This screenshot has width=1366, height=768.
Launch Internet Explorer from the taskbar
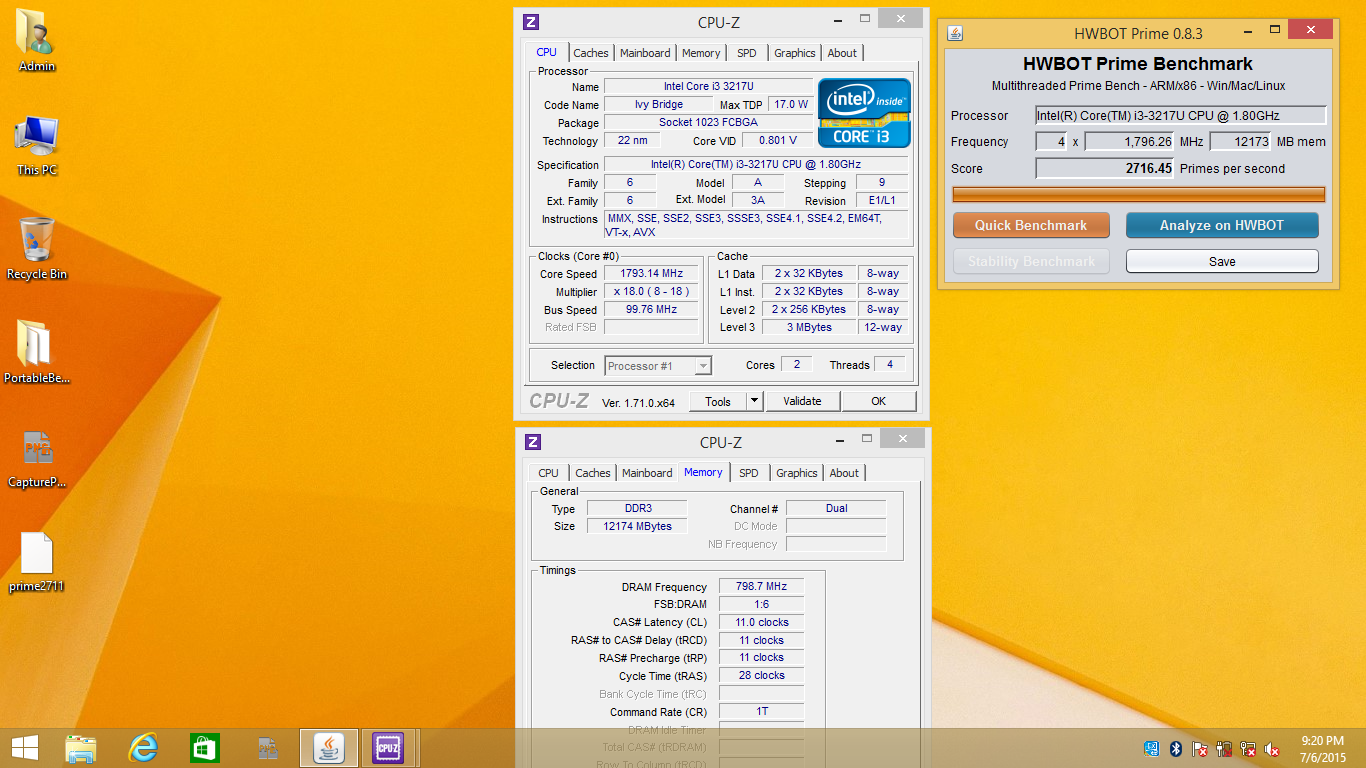coord(143,747)
